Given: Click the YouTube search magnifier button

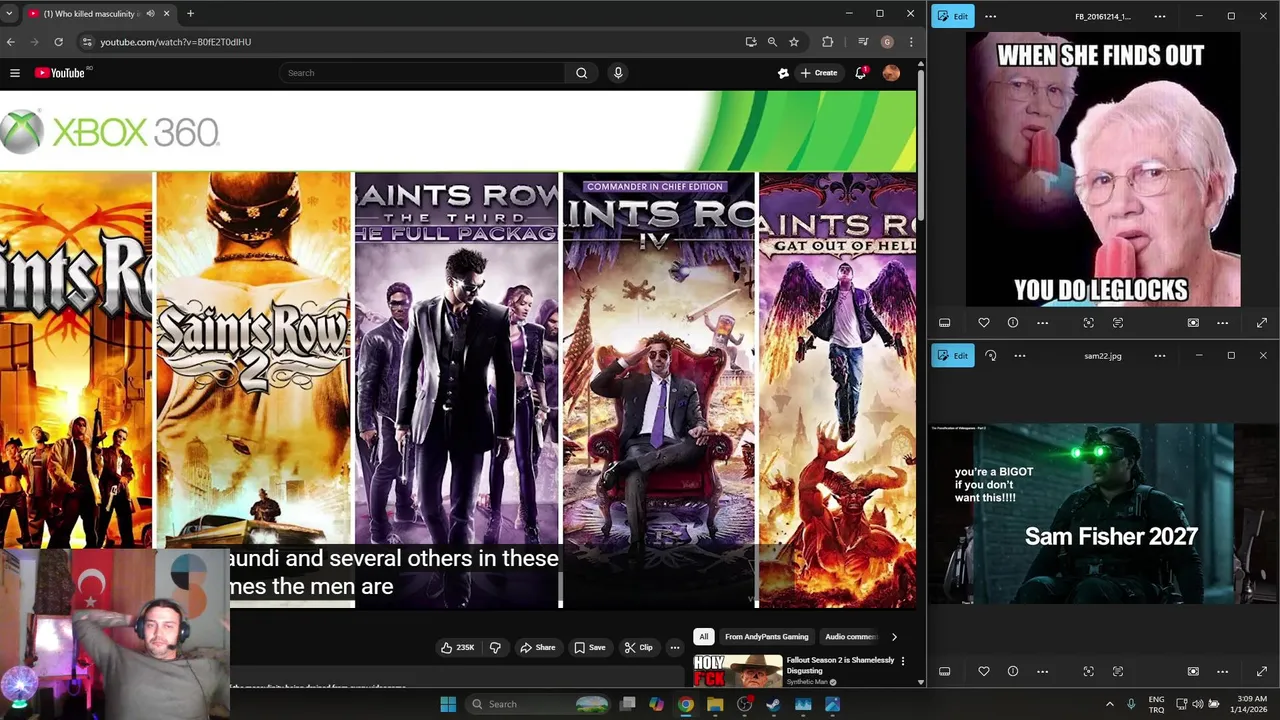Looking at the screenshot, I should [581, 73].
